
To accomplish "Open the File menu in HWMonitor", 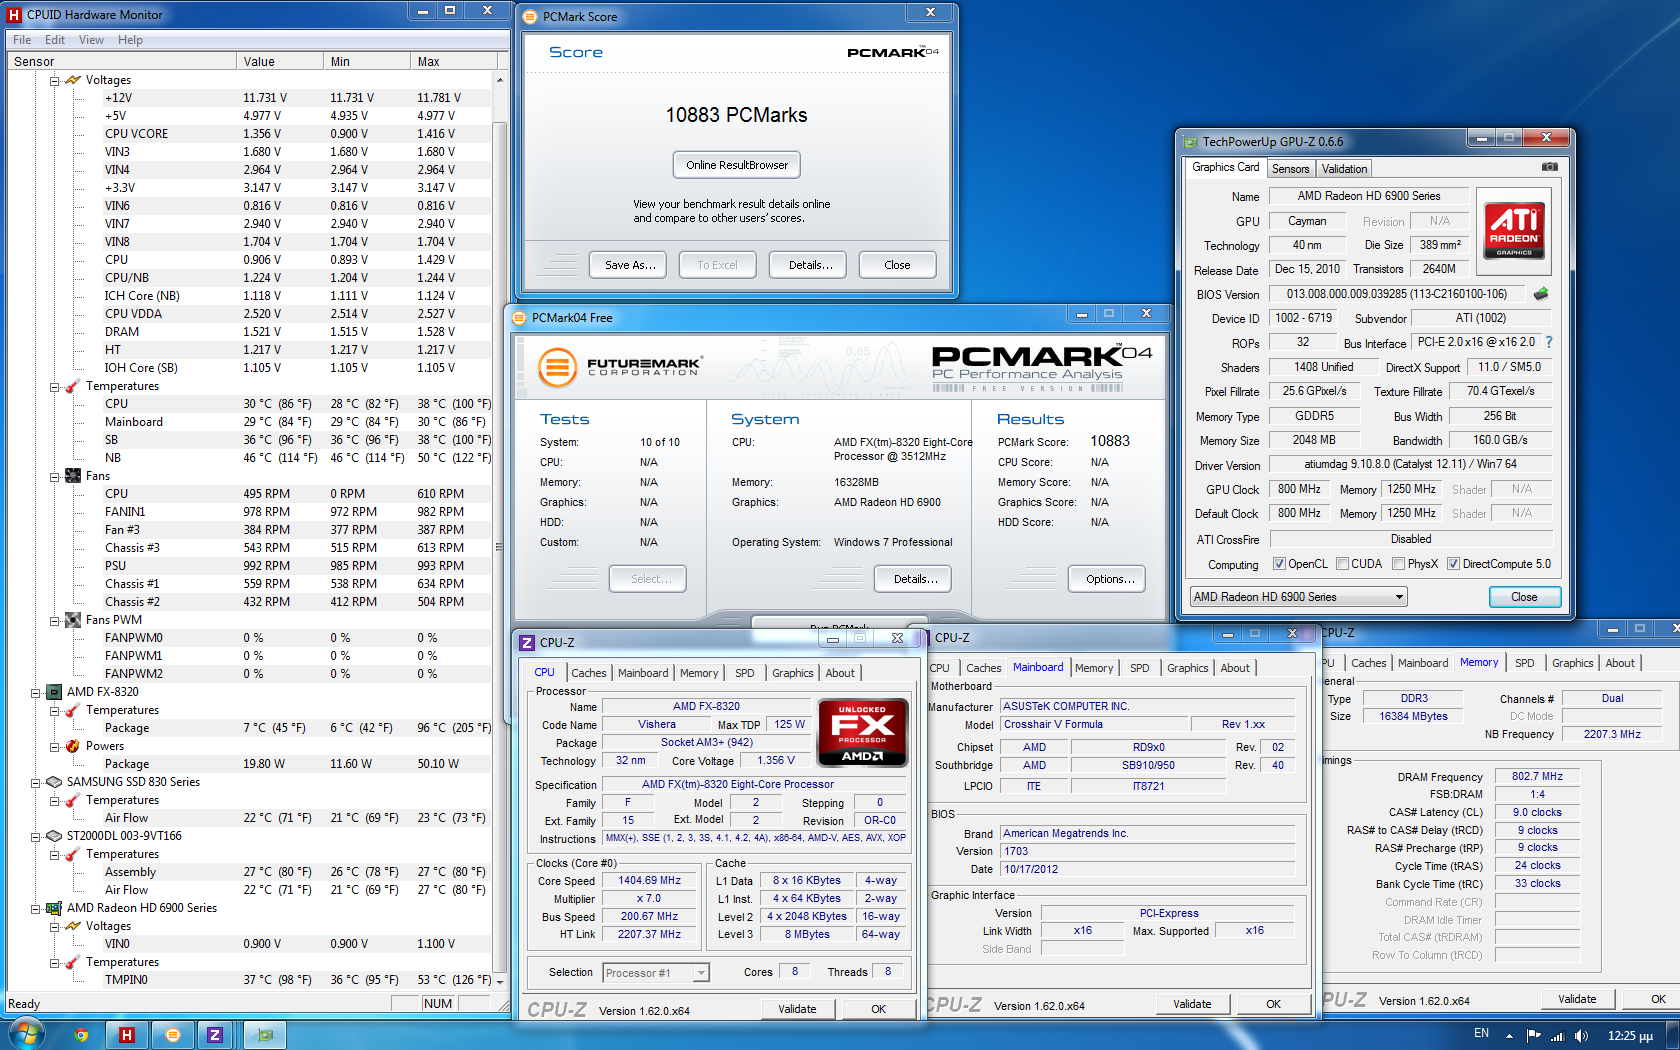I will [22, 40].
